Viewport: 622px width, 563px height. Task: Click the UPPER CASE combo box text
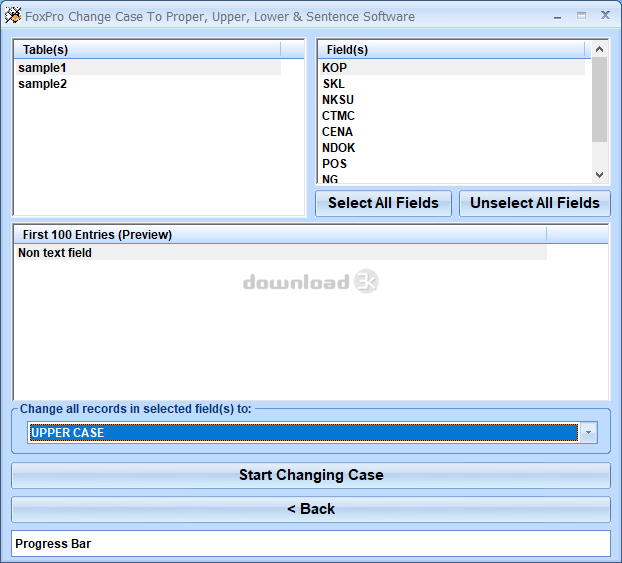tap(304, 433)
